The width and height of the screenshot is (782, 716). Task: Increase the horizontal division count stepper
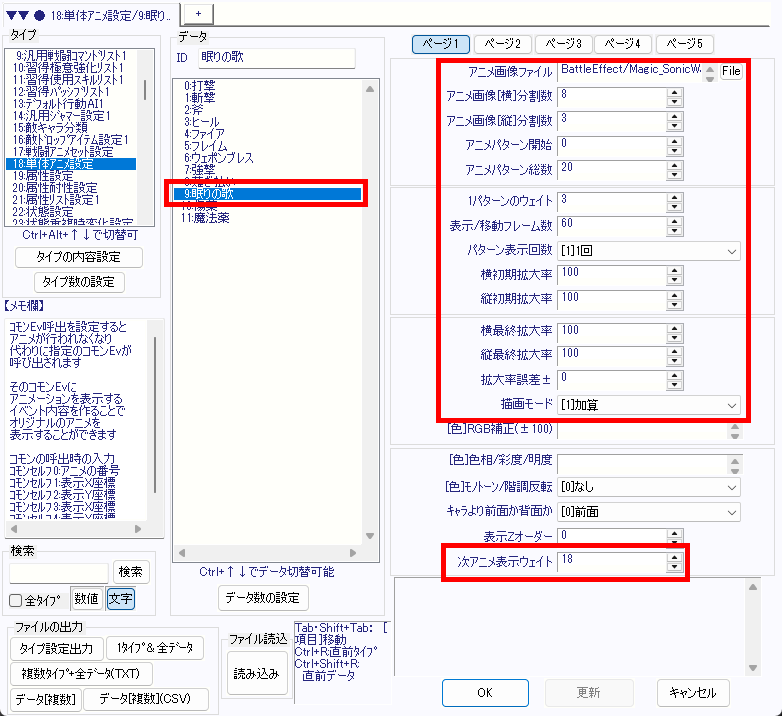(x=674, y=92)
